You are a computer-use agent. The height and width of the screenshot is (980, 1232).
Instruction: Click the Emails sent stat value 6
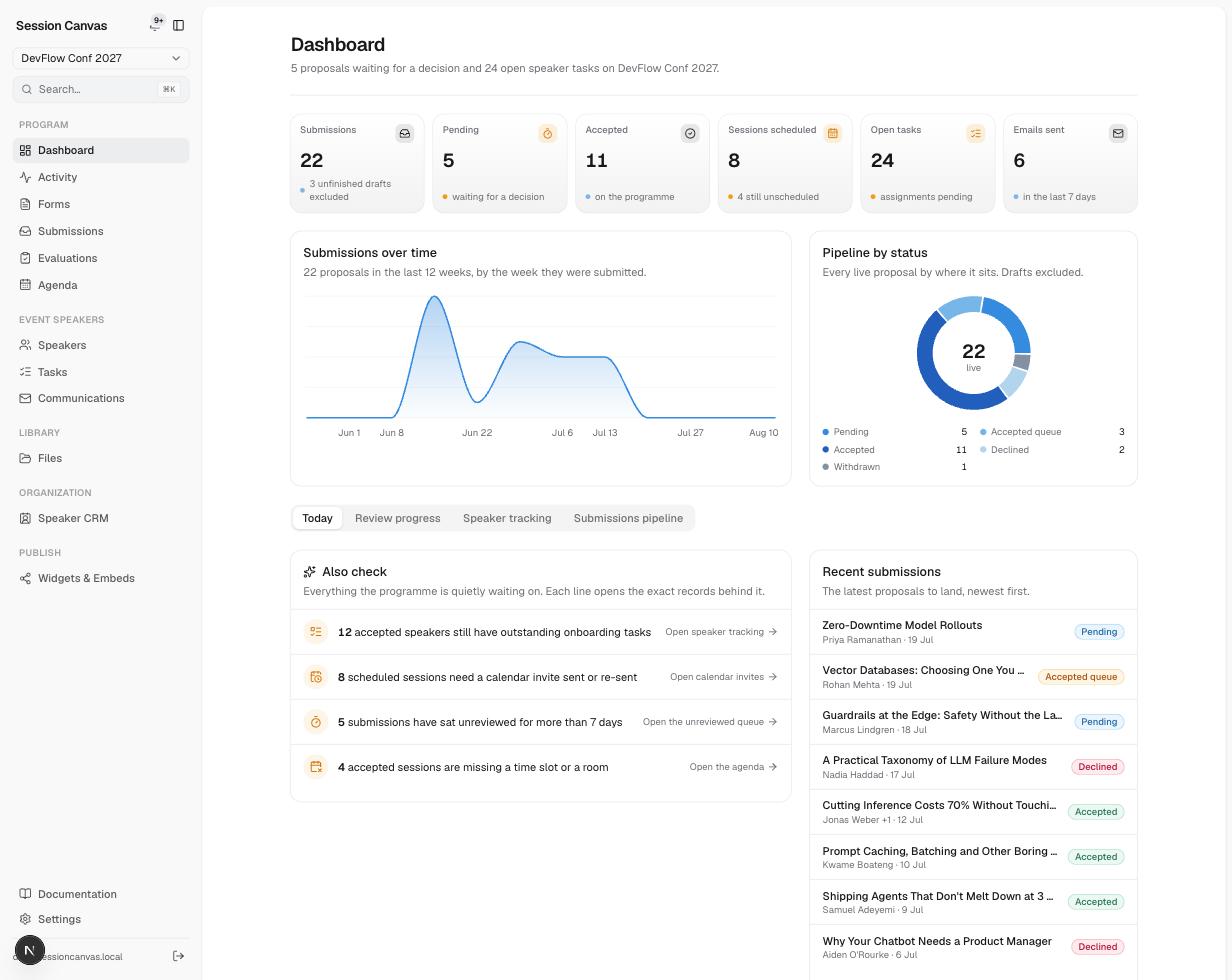[1019, 161]
